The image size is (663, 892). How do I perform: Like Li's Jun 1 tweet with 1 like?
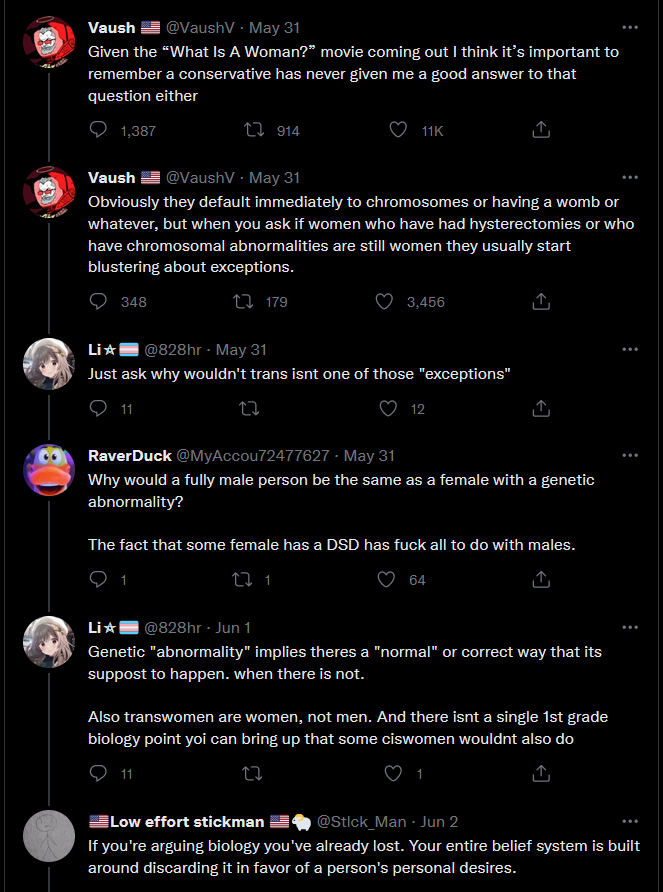coord(393,773)
